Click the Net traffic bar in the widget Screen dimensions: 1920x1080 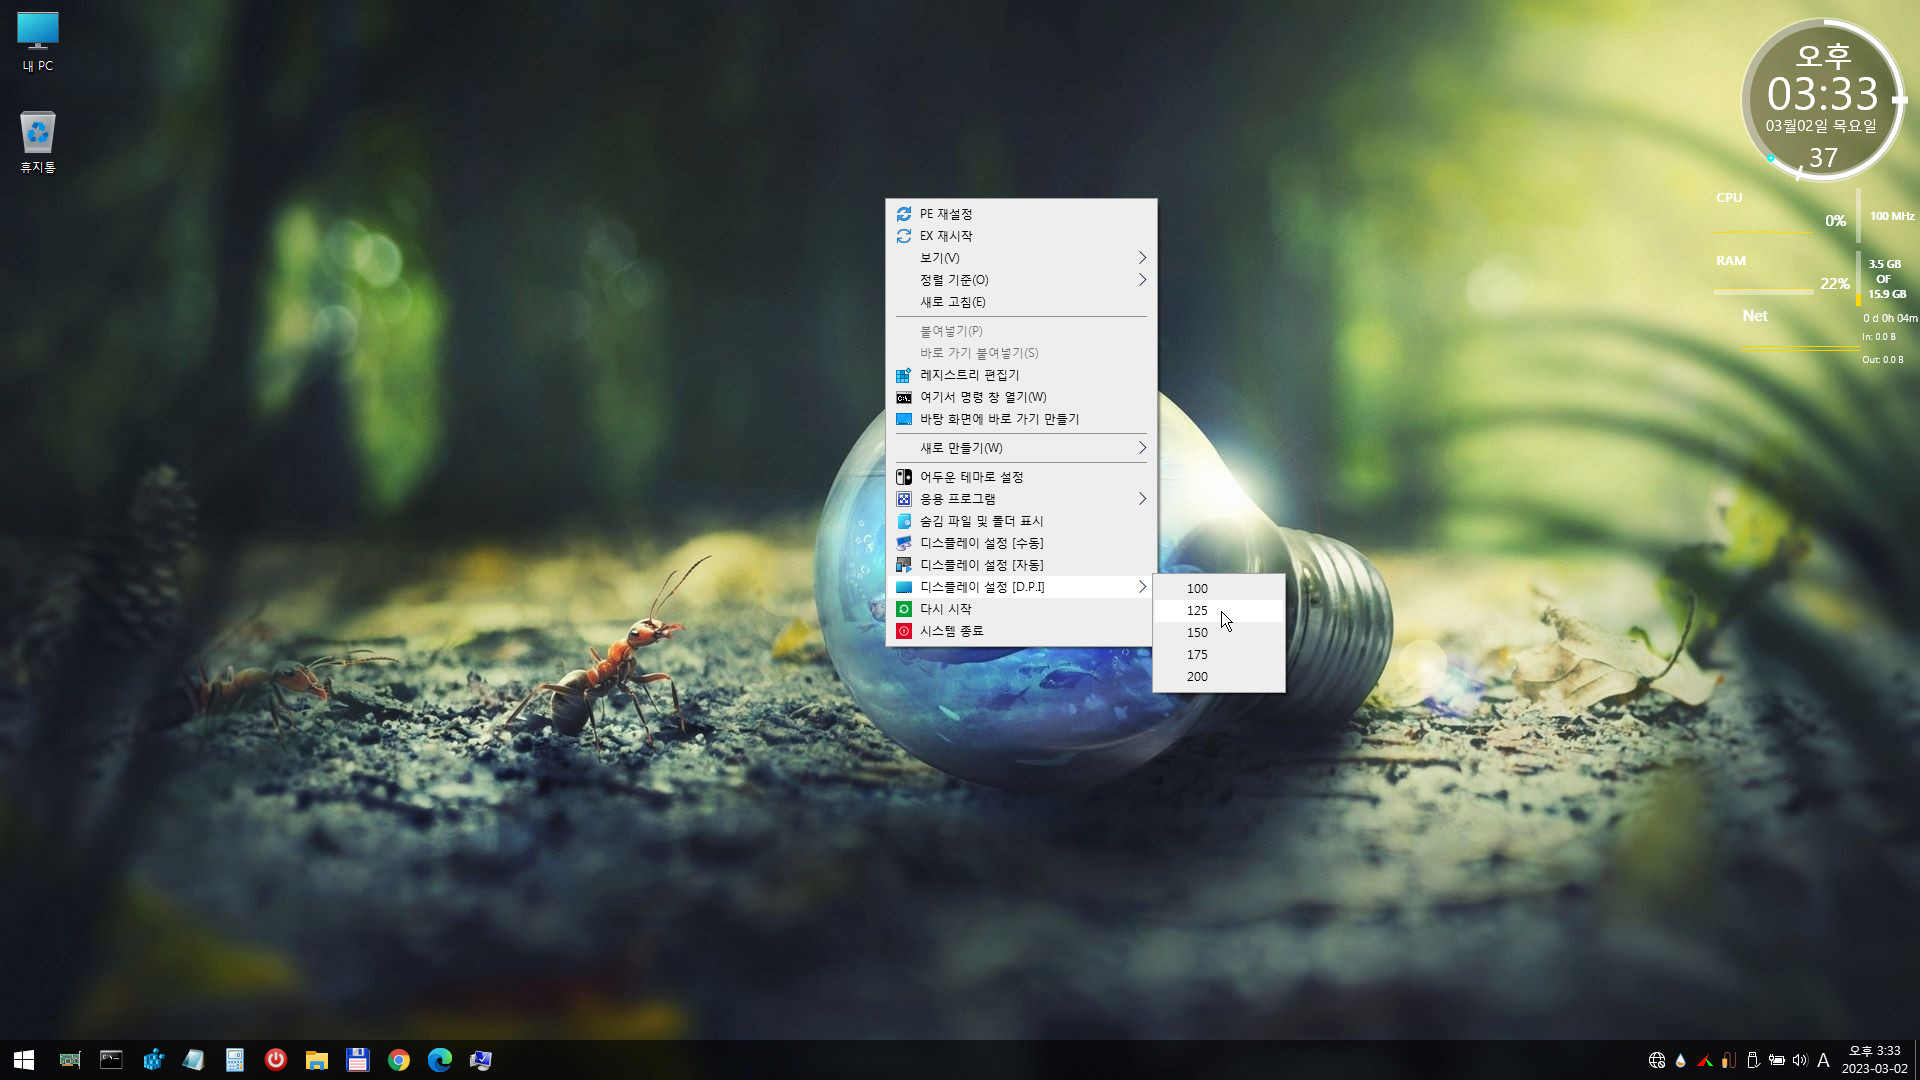pos(1800,348)
